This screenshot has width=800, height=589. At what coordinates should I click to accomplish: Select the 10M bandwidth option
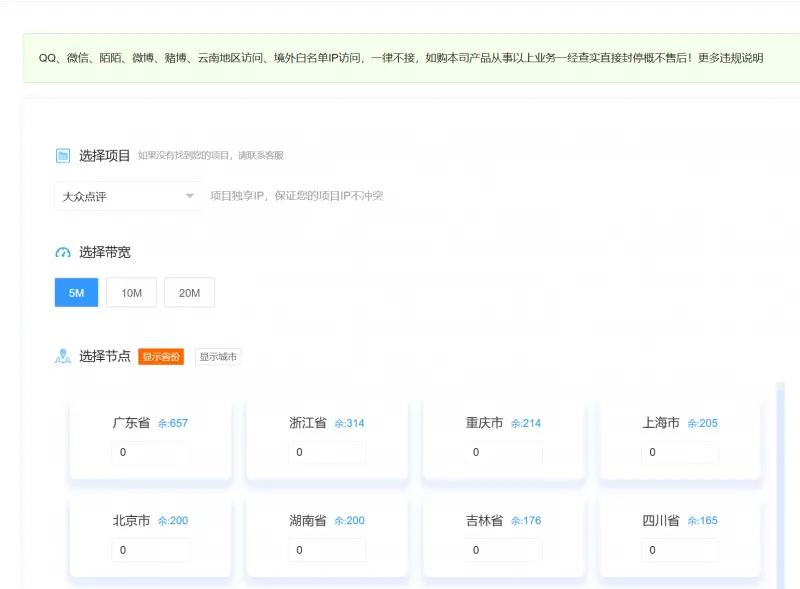131,292
